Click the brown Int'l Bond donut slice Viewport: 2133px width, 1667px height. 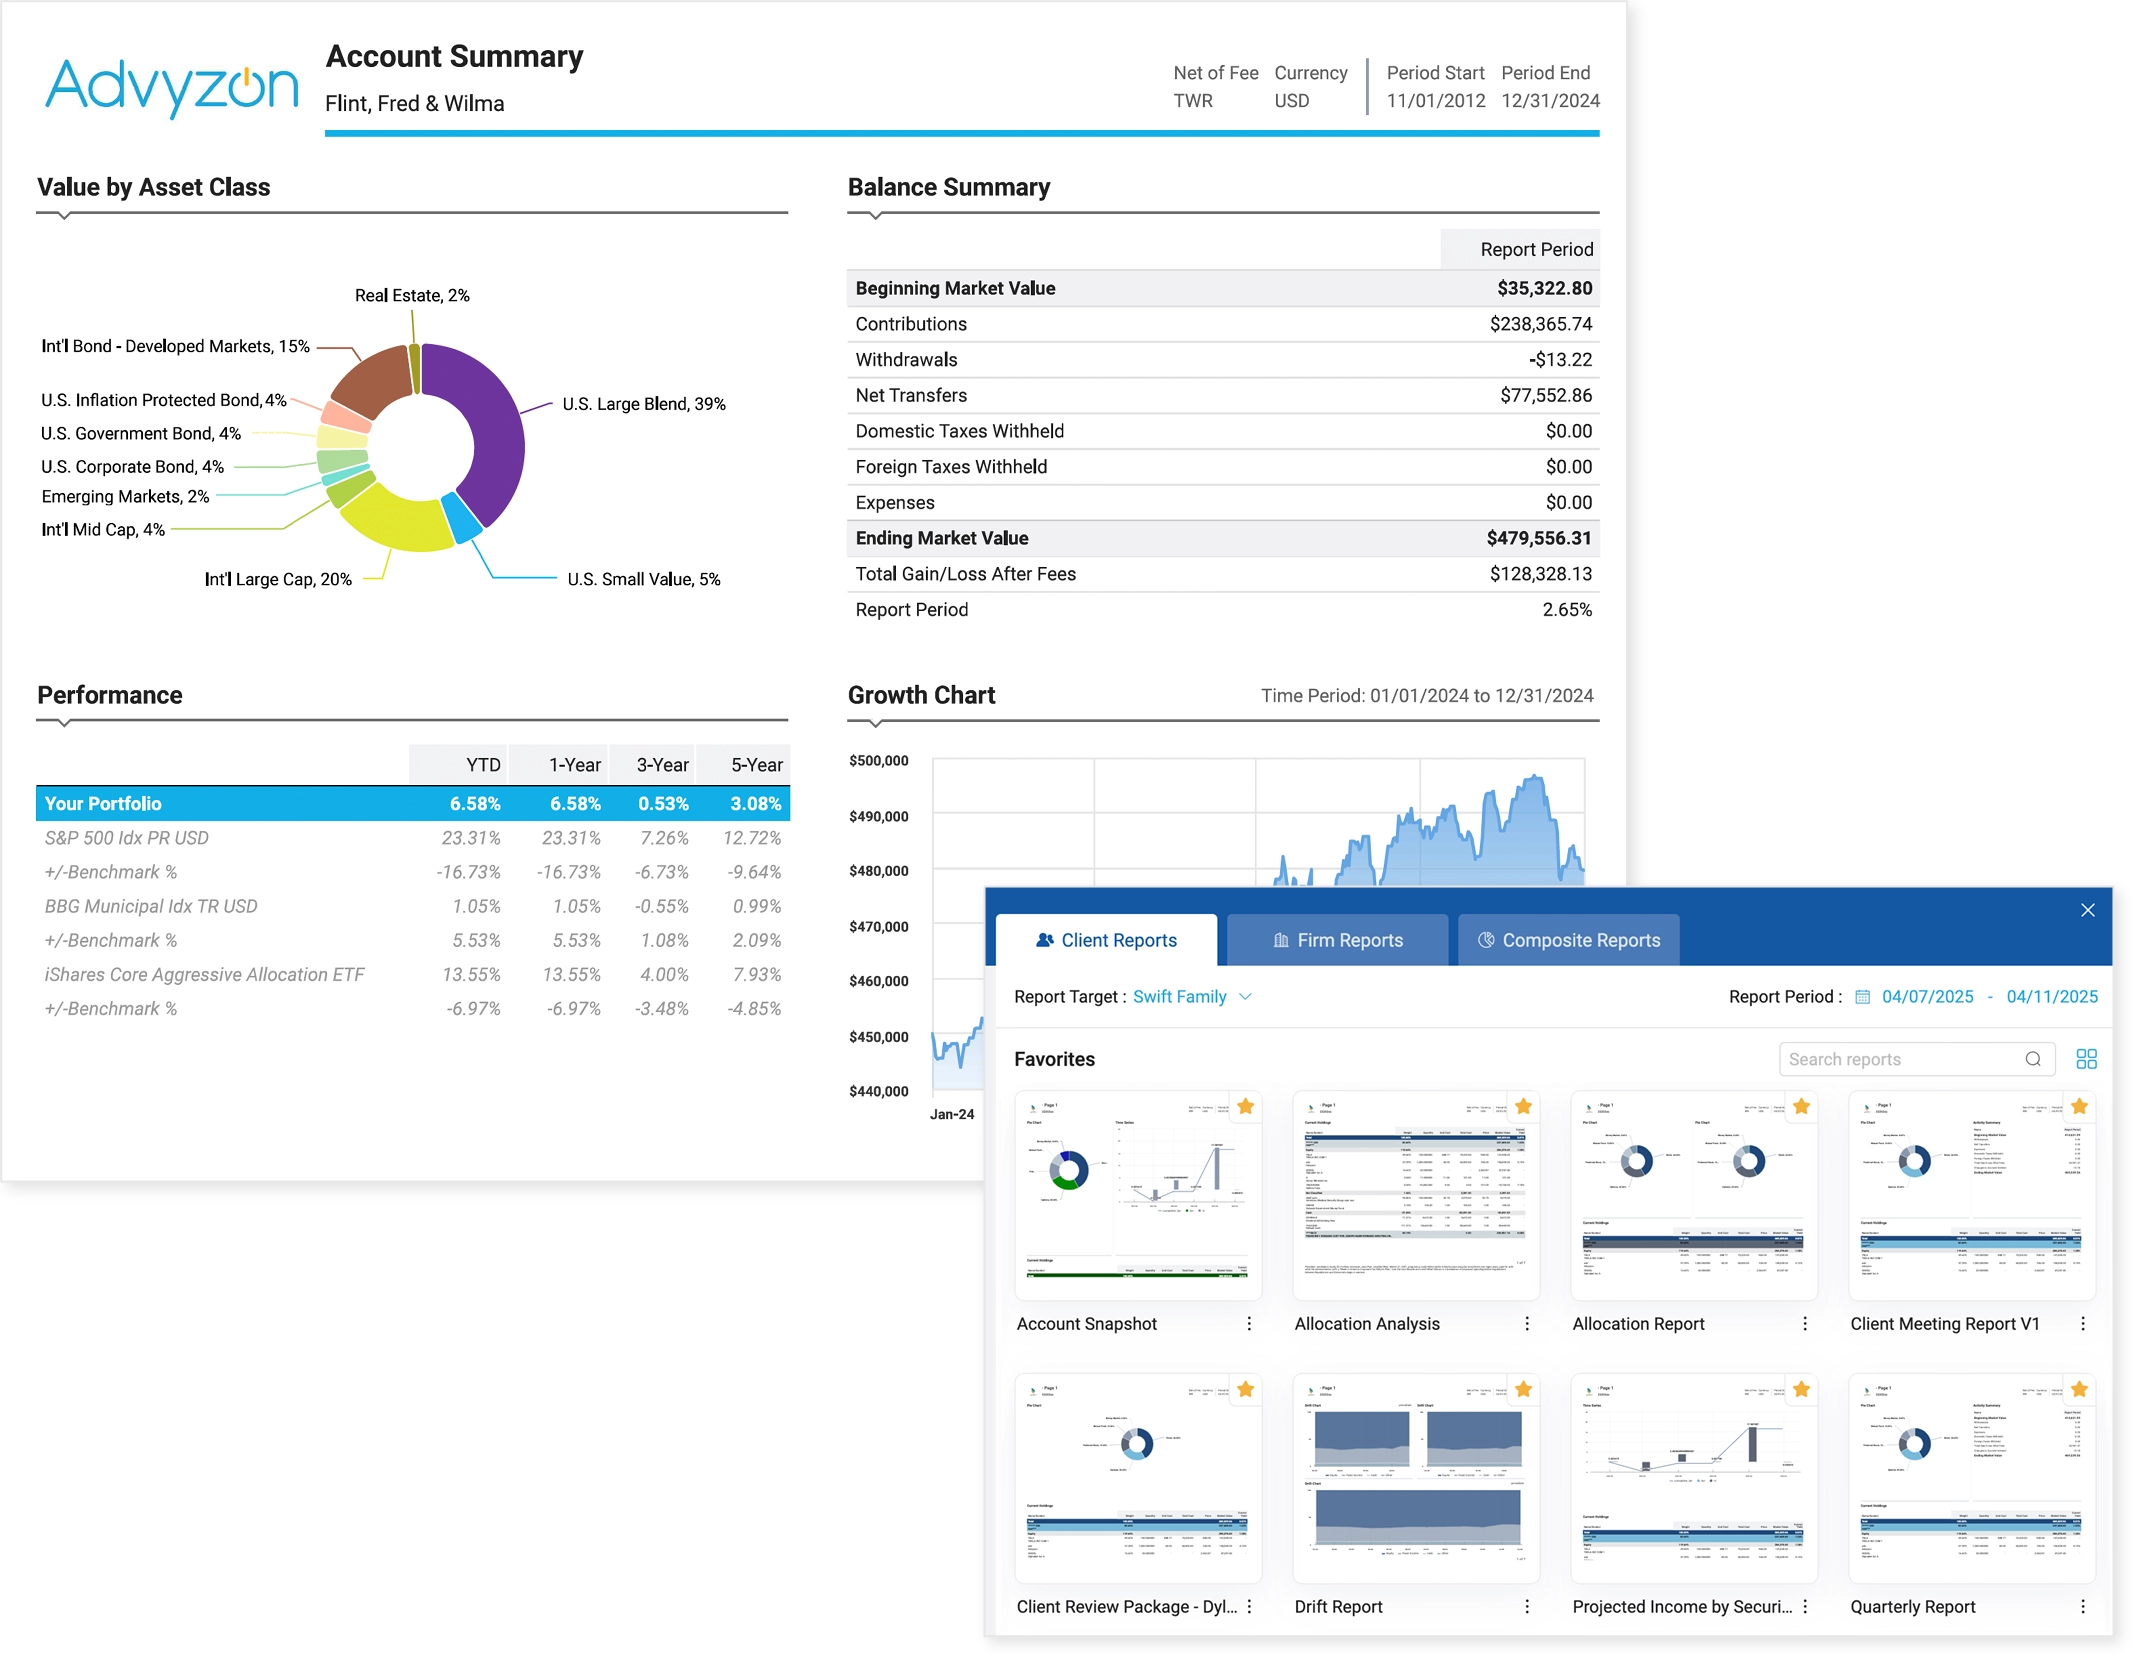[x=372, y=381]
